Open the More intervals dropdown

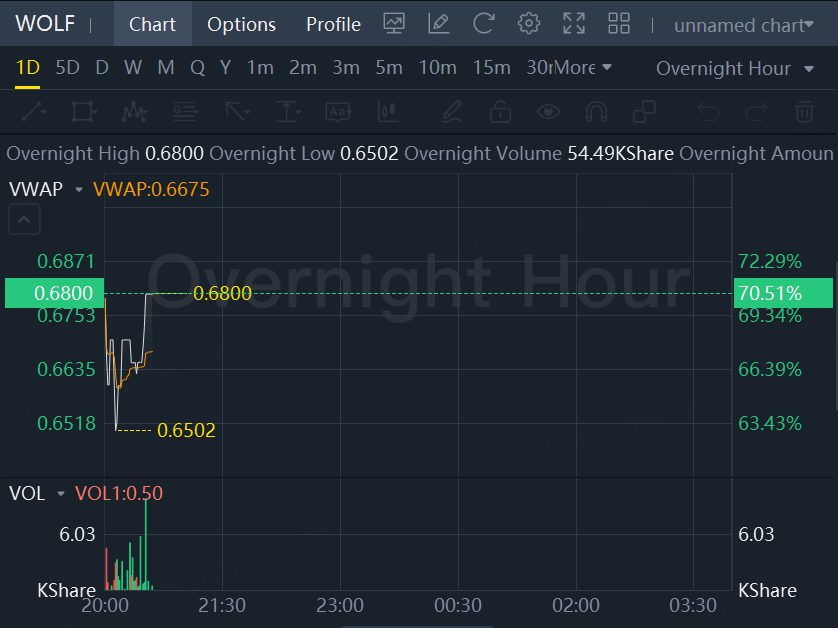pos(583,68)
